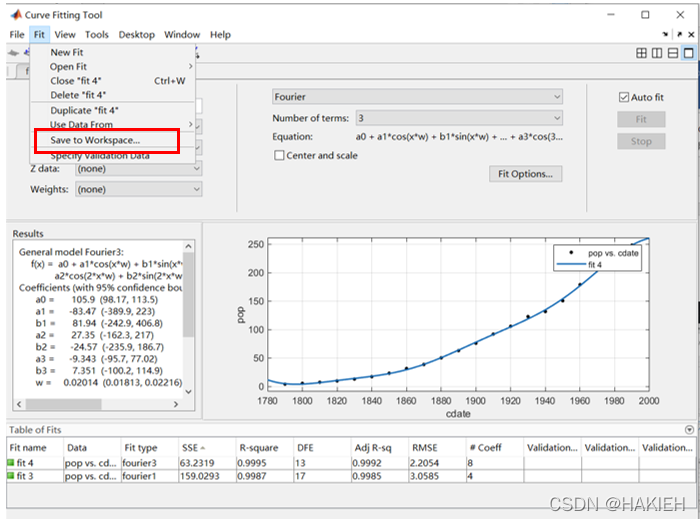The width and height of the screenshot is (700, 521).
Task: Choose New Fit from Fit menu
Action: pyautogui.click(x=112, y=52)
